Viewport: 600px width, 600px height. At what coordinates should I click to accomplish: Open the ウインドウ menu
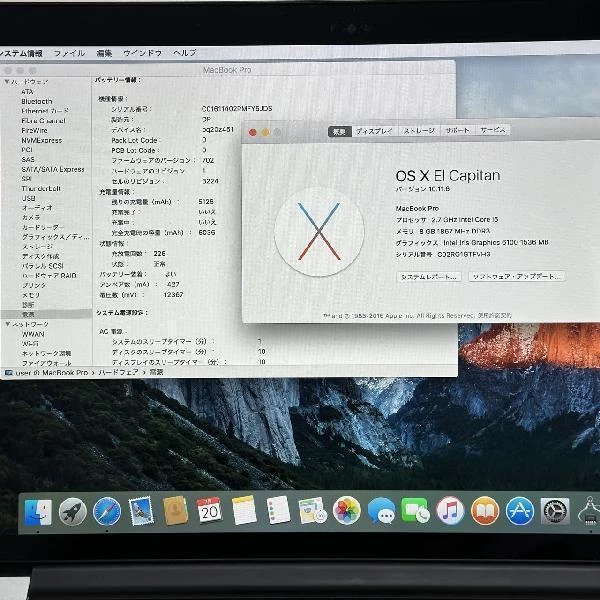142,53
